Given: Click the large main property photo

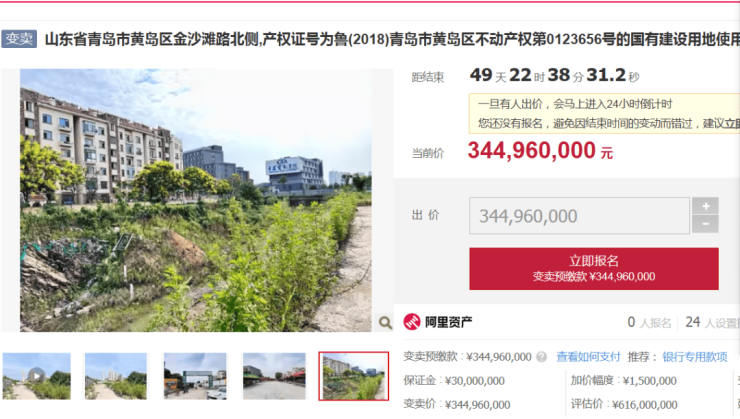Looking at the screenshot, I should [196, 200].
